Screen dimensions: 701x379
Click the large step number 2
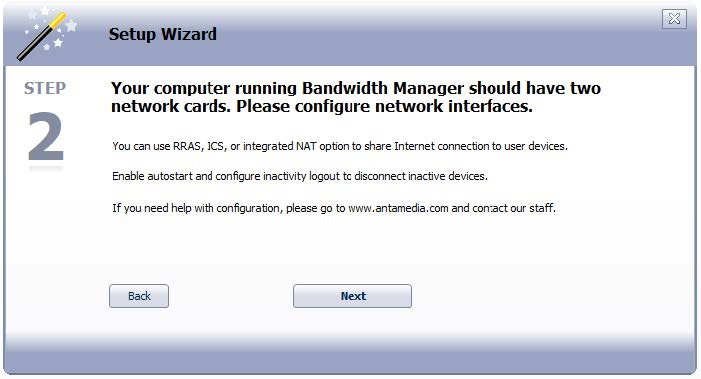46,136
